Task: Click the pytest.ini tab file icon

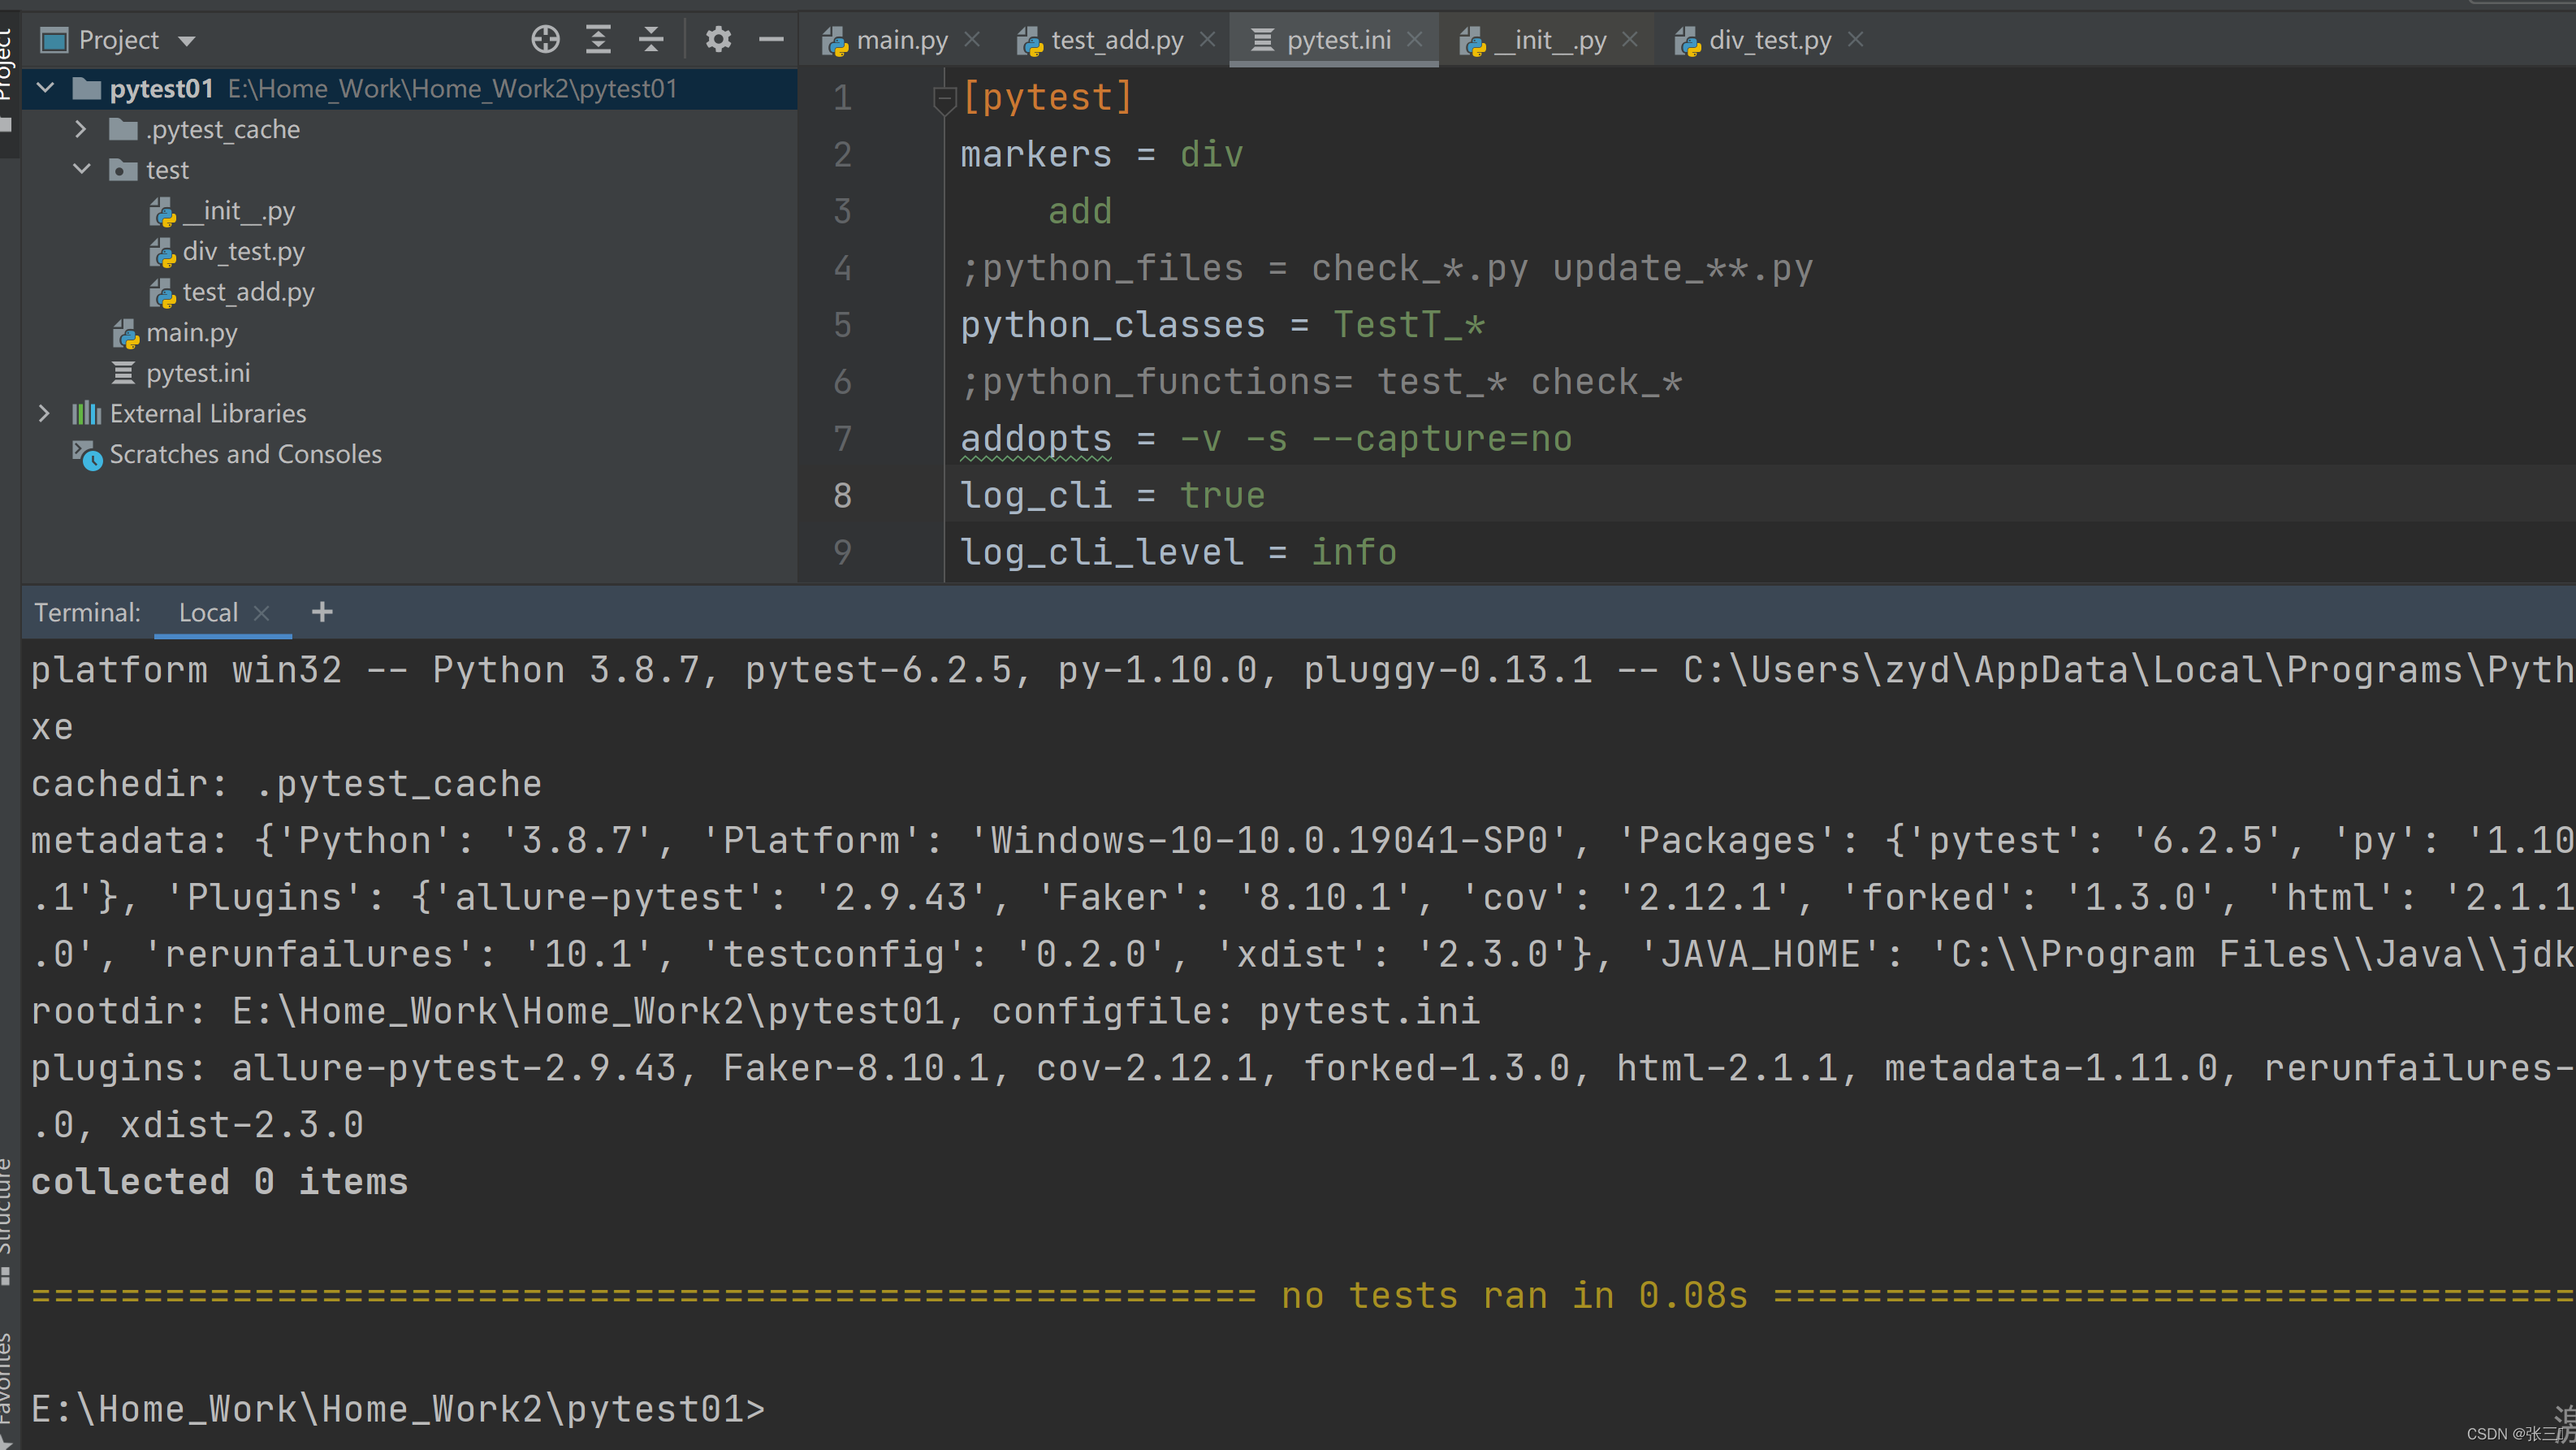Action: click(1263, 40)
